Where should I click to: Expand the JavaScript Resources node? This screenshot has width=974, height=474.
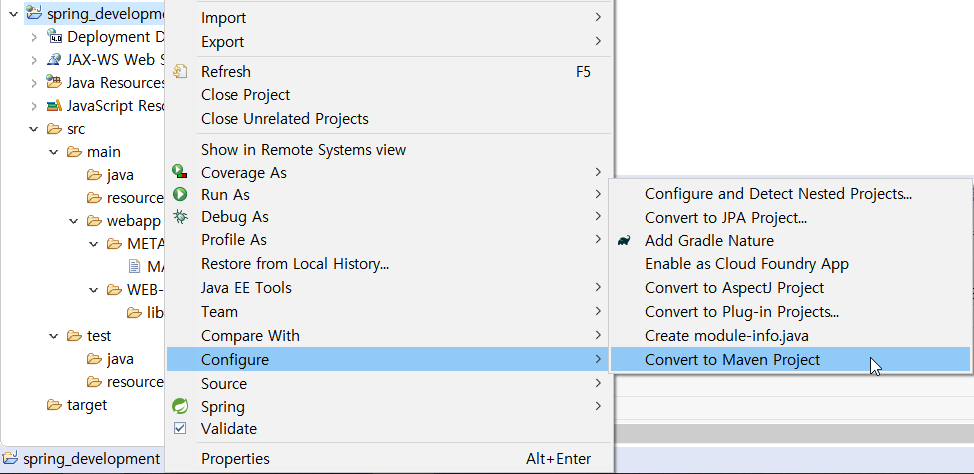(x=34, y=106)
